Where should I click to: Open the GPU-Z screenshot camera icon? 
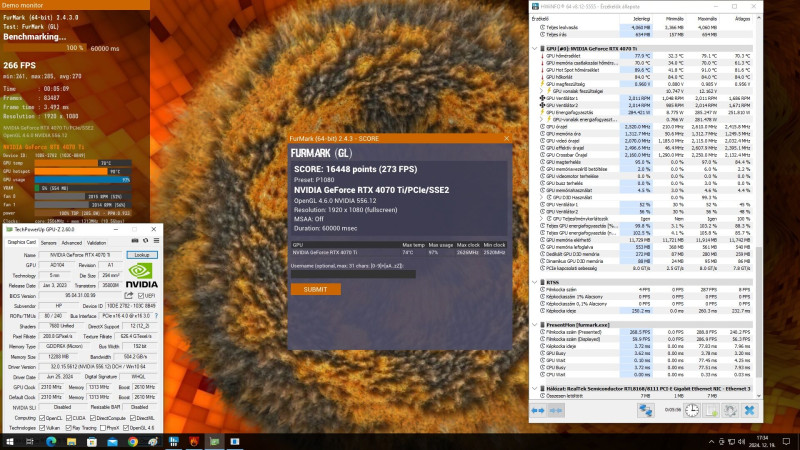tap(135, 241)
